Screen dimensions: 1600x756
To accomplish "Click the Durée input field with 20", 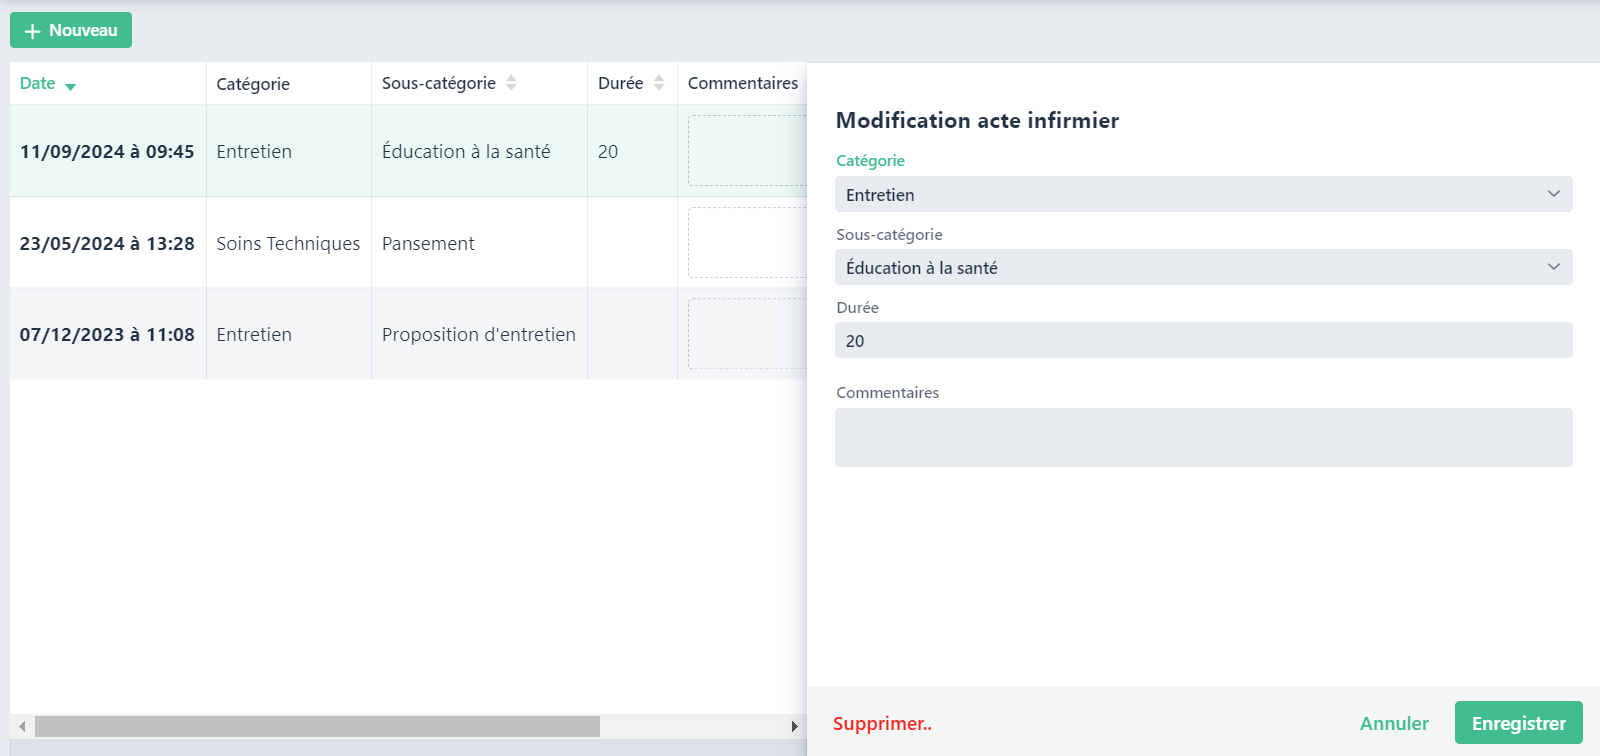I will coord(1203,340).
